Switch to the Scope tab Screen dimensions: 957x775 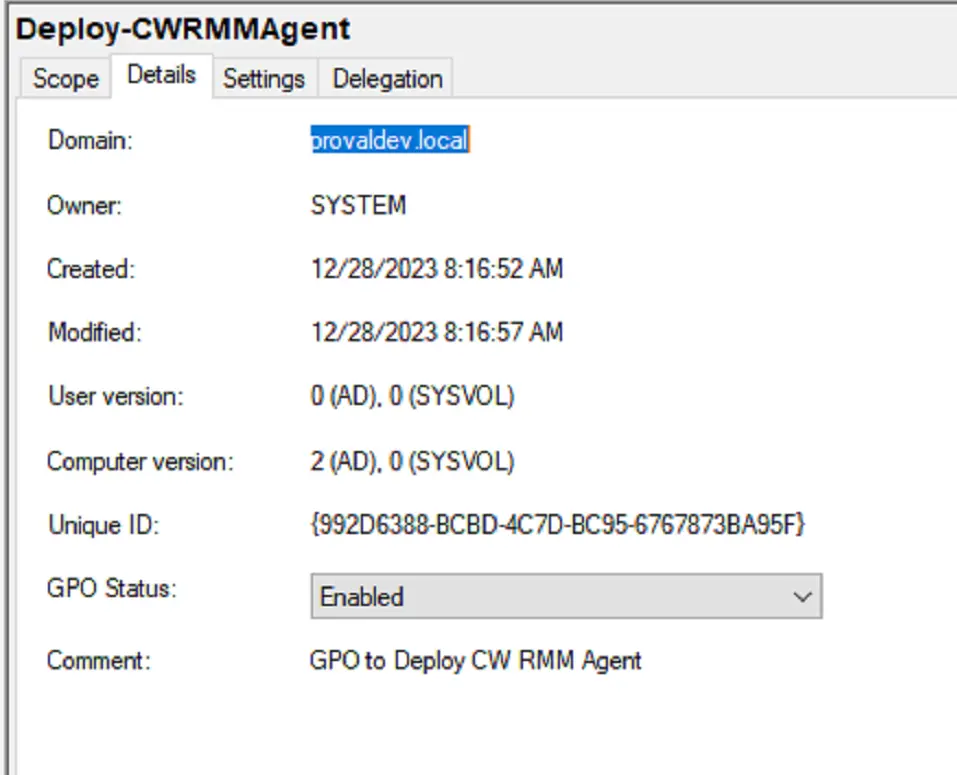(x=65, y=78)
